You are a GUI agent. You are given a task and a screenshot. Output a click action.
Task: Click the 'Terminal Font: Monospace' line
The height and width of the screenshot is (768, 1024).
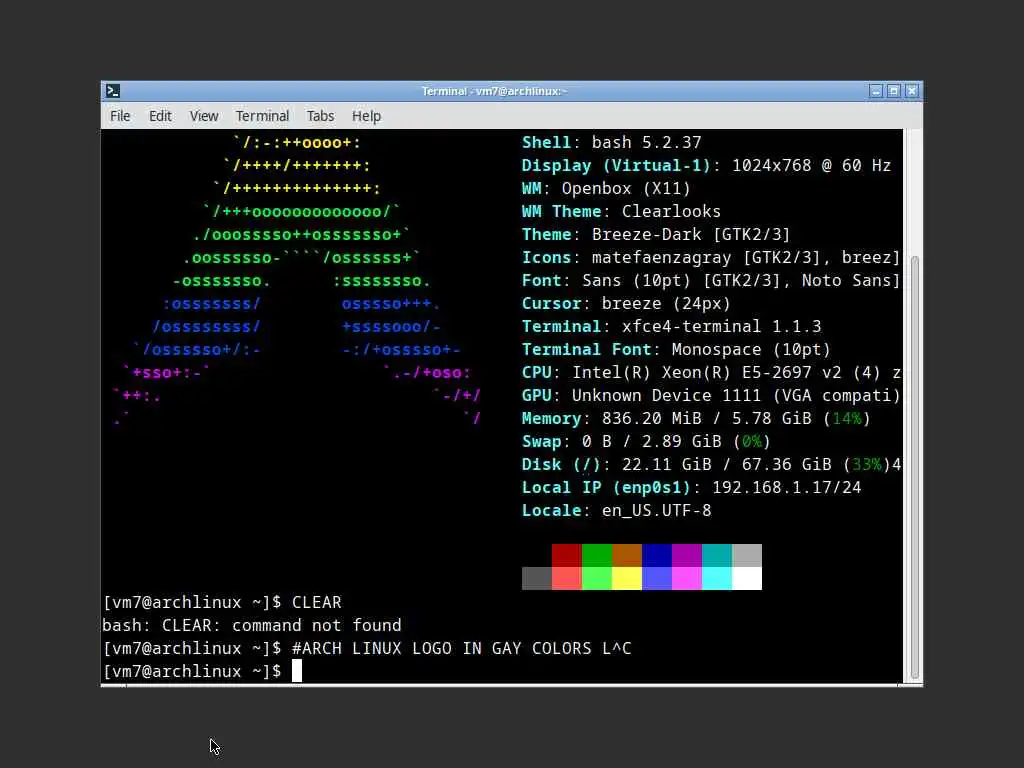coord(676,349)
